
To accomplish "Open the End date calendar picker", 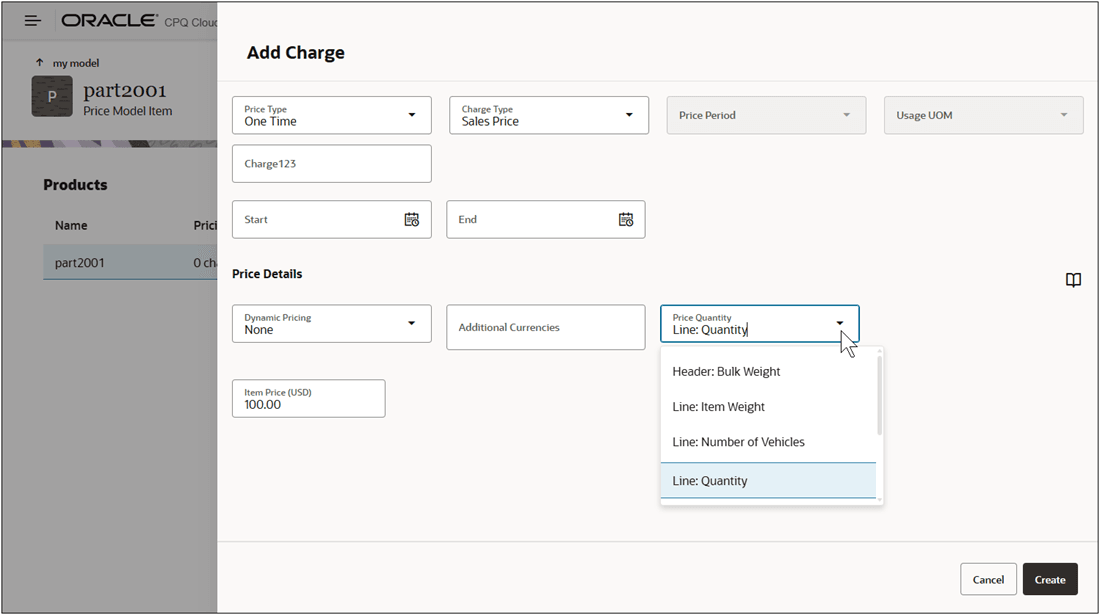I will pos(626,220).
